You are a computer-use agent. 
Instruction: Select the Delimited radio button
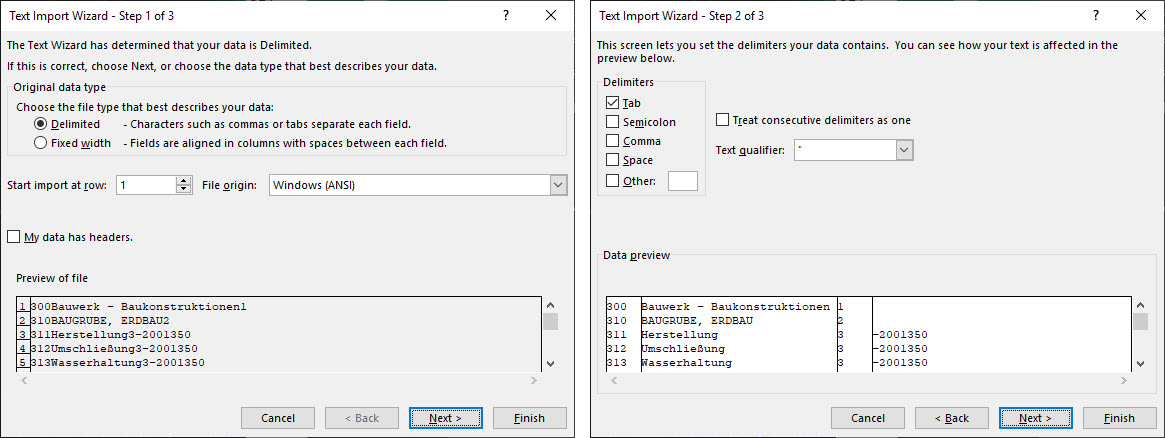tap(41, 124)
